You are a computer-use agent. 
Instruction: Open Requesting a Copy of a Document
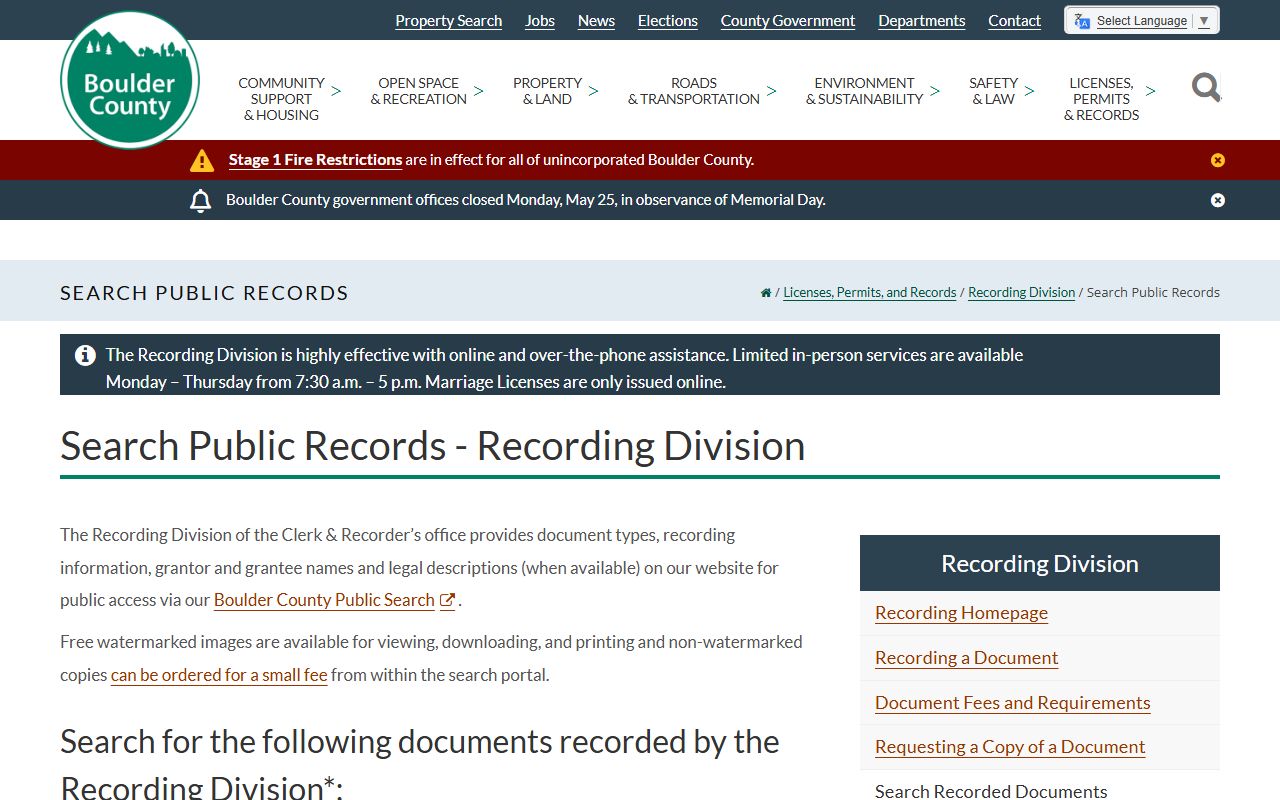[1010, 747]
